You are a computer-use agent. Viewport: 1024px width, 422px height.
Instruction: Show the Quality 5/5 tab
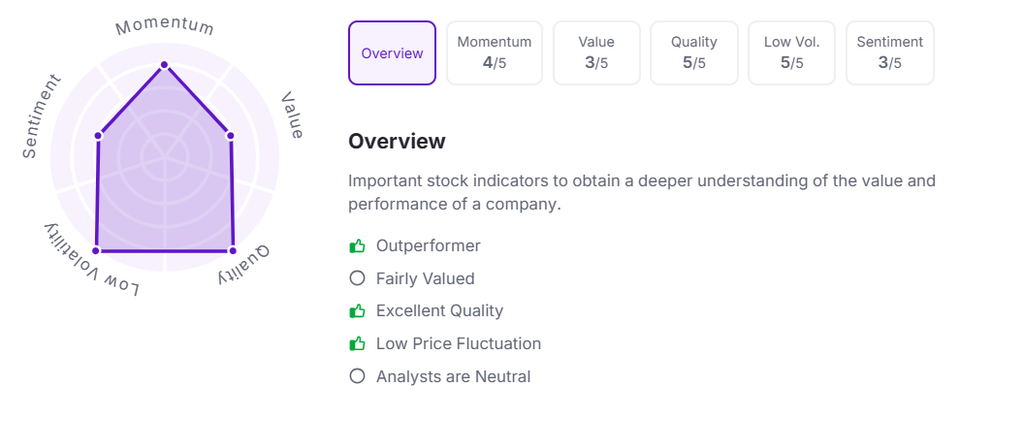(694, 53)
